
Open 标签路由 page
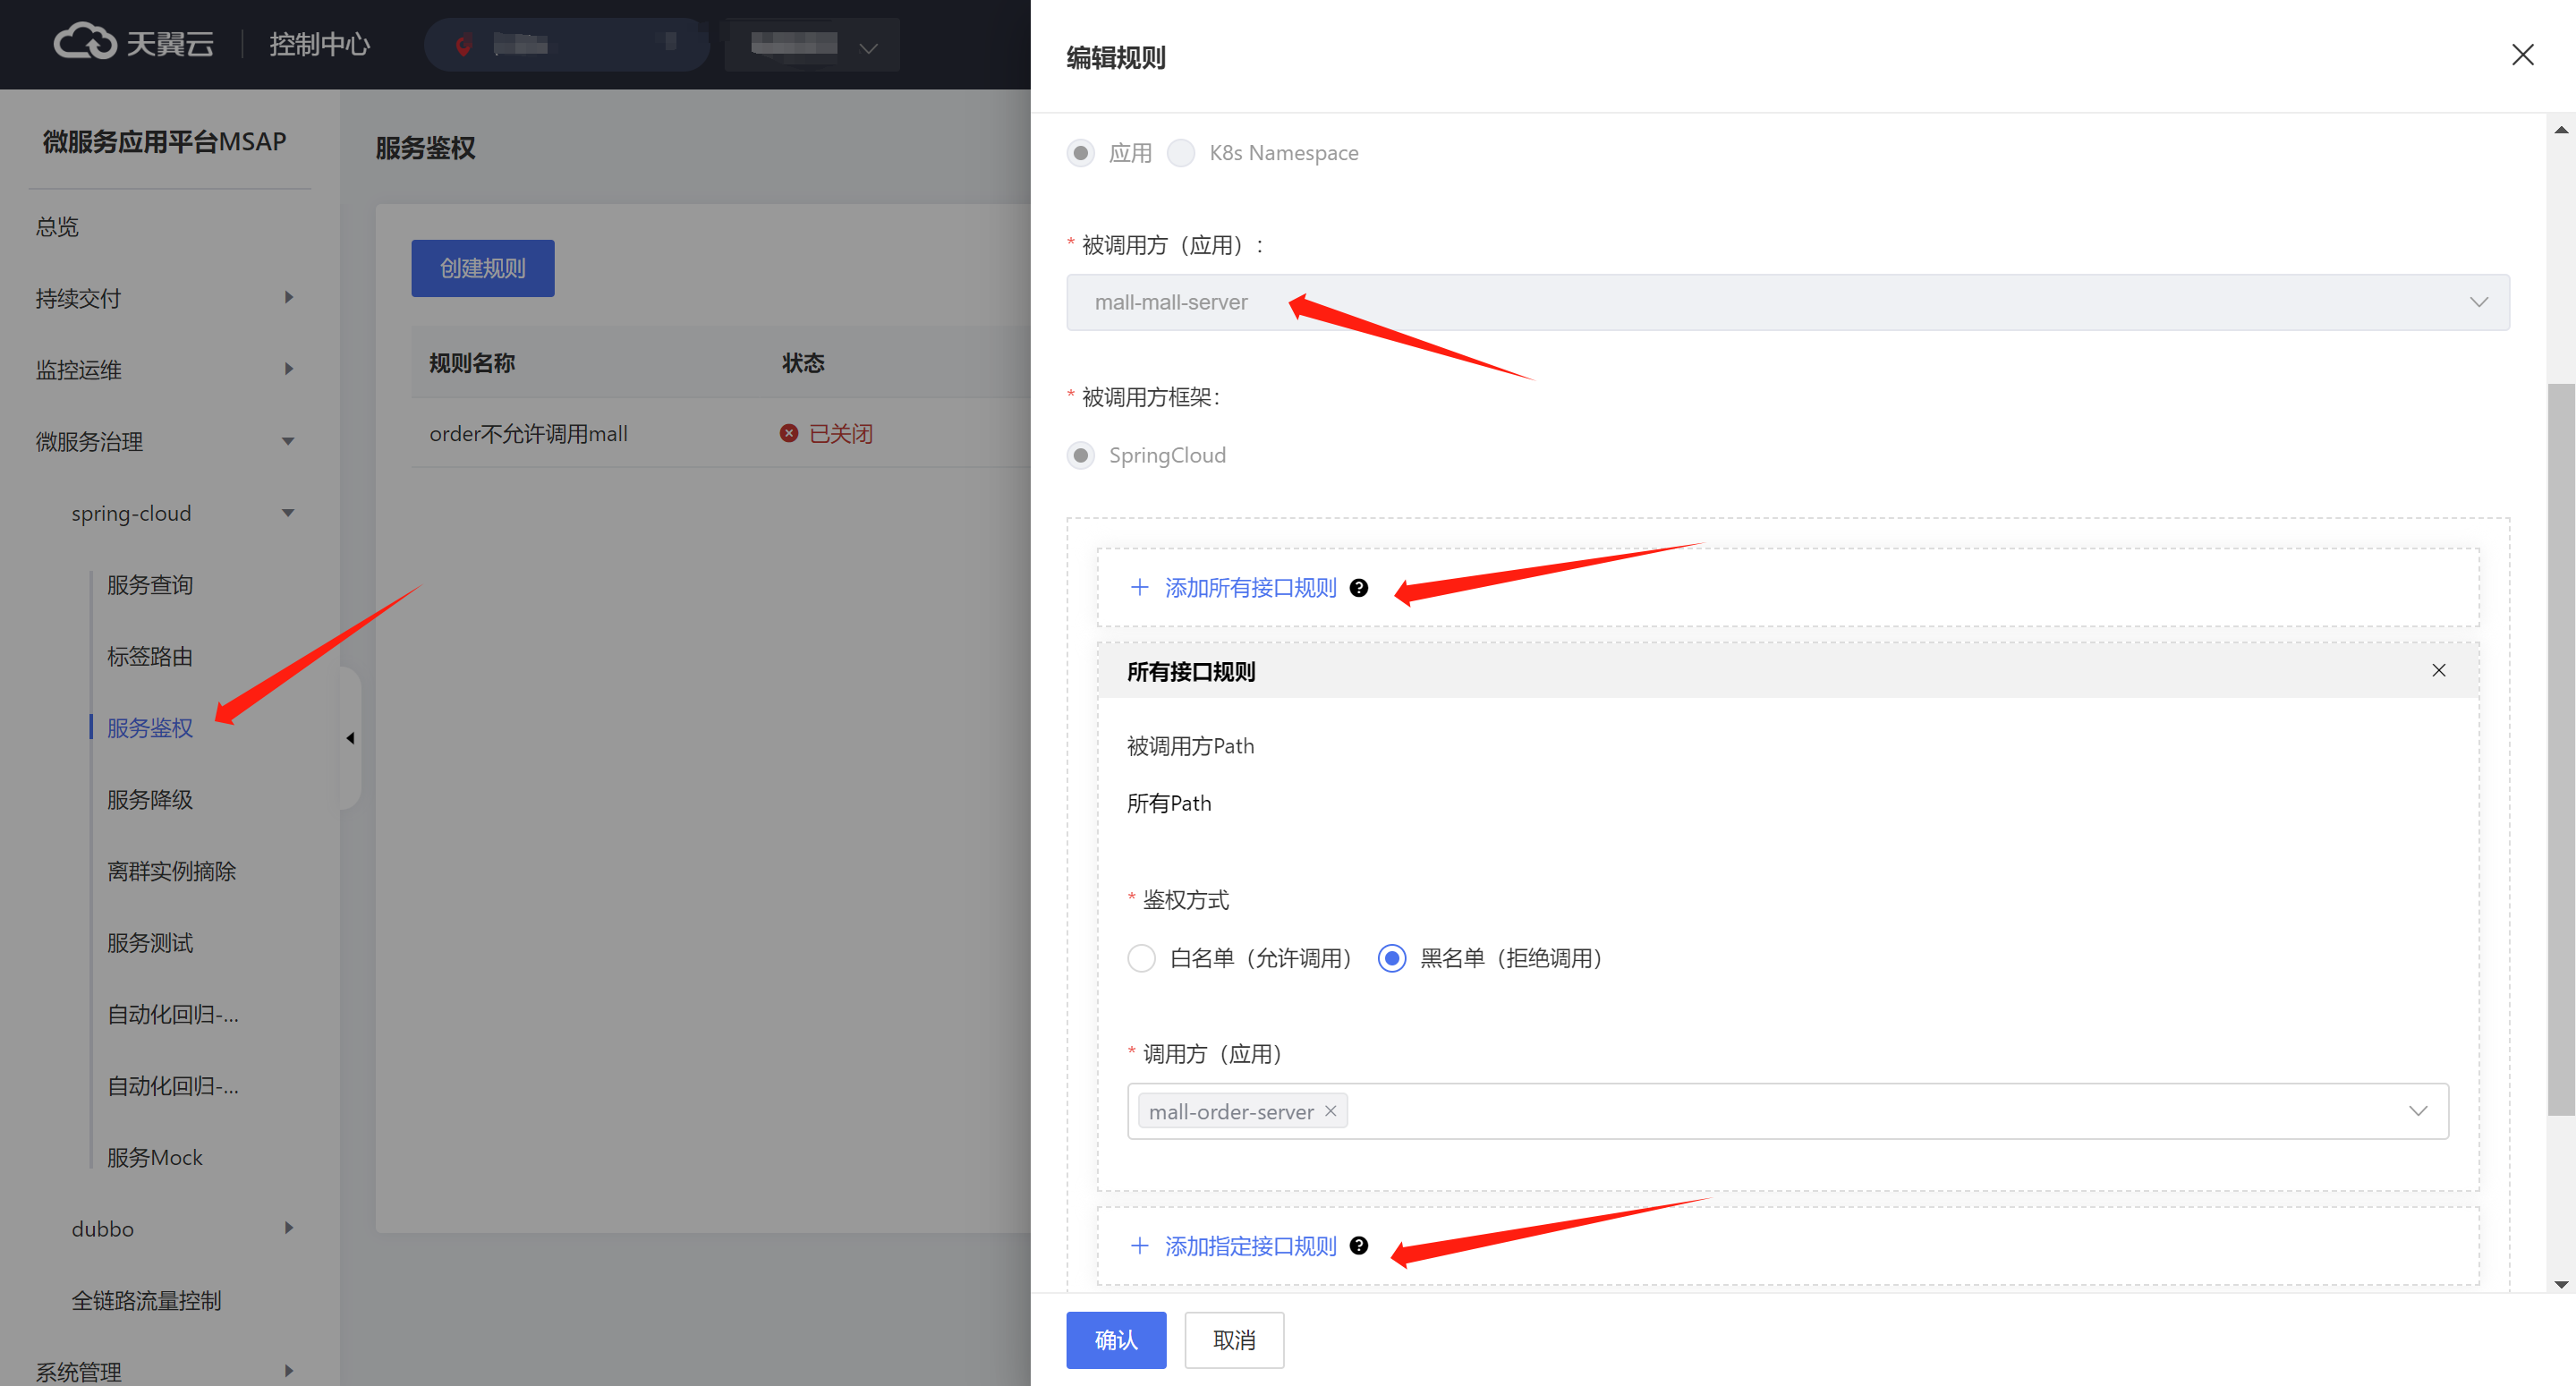150,657
